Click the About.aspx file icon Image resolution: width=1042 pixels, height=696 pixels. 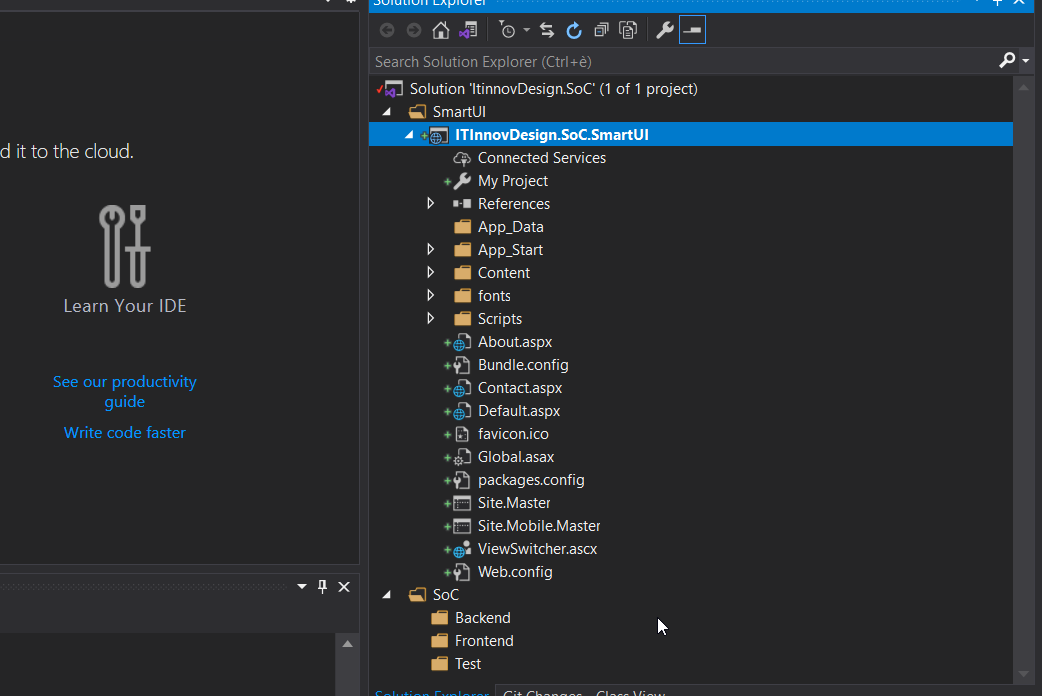point(461,342)
